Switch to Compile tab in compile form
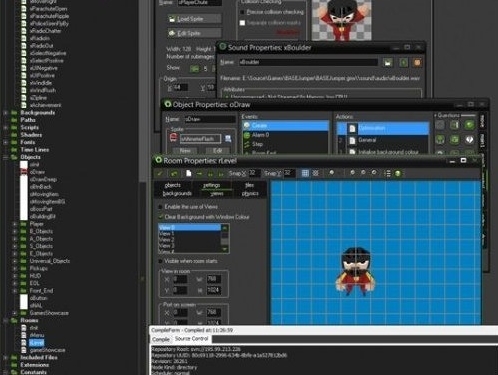Image resolution: width=498 pixels, height=375 pixels. point(161,339)
